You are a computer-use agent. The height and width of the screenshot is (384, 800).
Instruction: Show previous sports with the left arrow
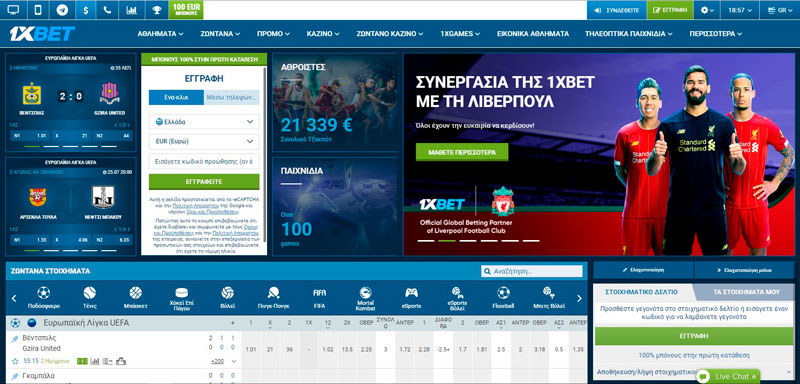pos(14,298)
